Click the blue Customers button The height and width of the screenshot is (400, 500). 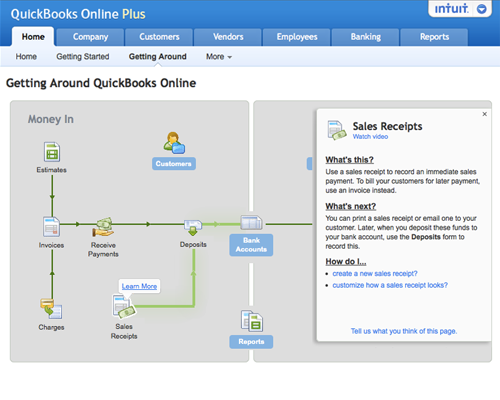tap(174, 164)
